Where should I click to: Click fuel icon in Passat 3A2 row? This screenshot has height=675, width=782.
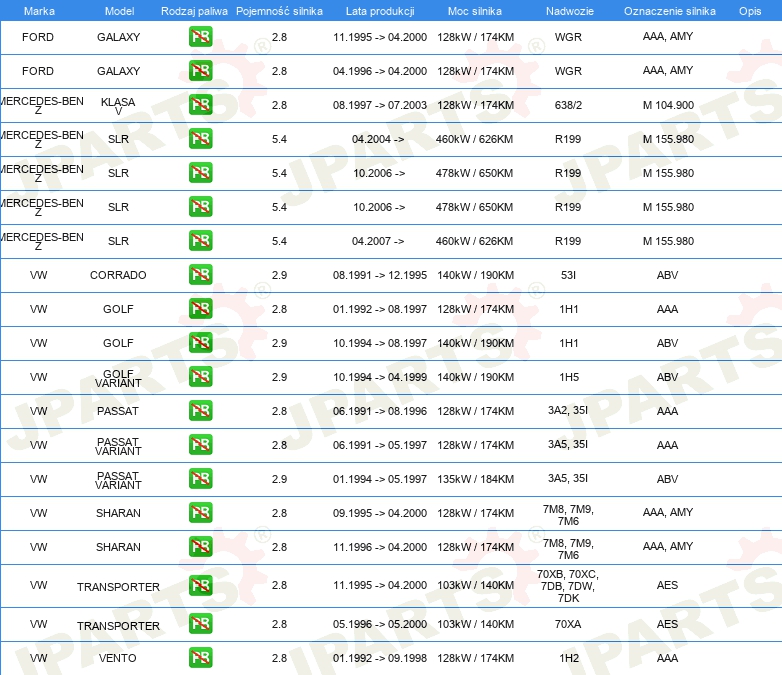click(200, 411)
